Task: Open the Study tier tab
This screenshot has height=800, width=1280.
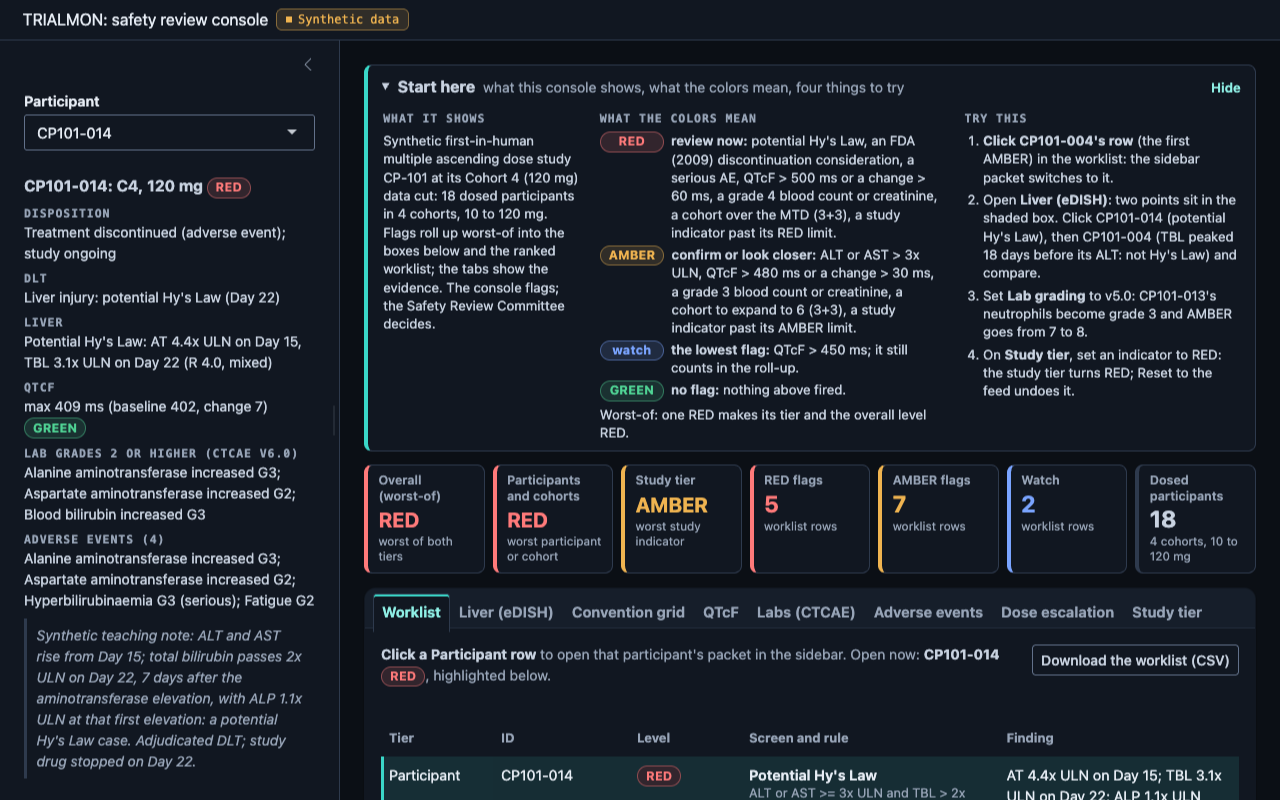Action: tap(1167, 612)
